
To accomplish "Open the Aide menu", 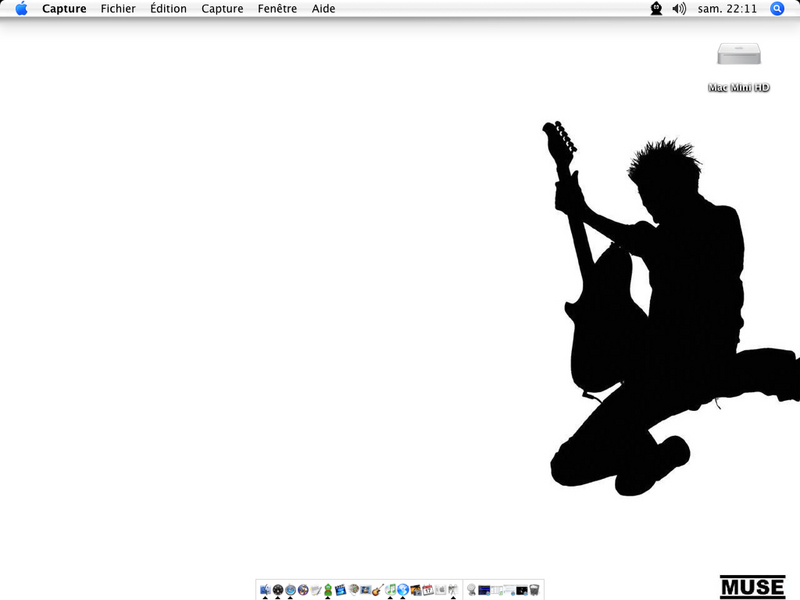I will pyautogui.click(x=323, y=9).
